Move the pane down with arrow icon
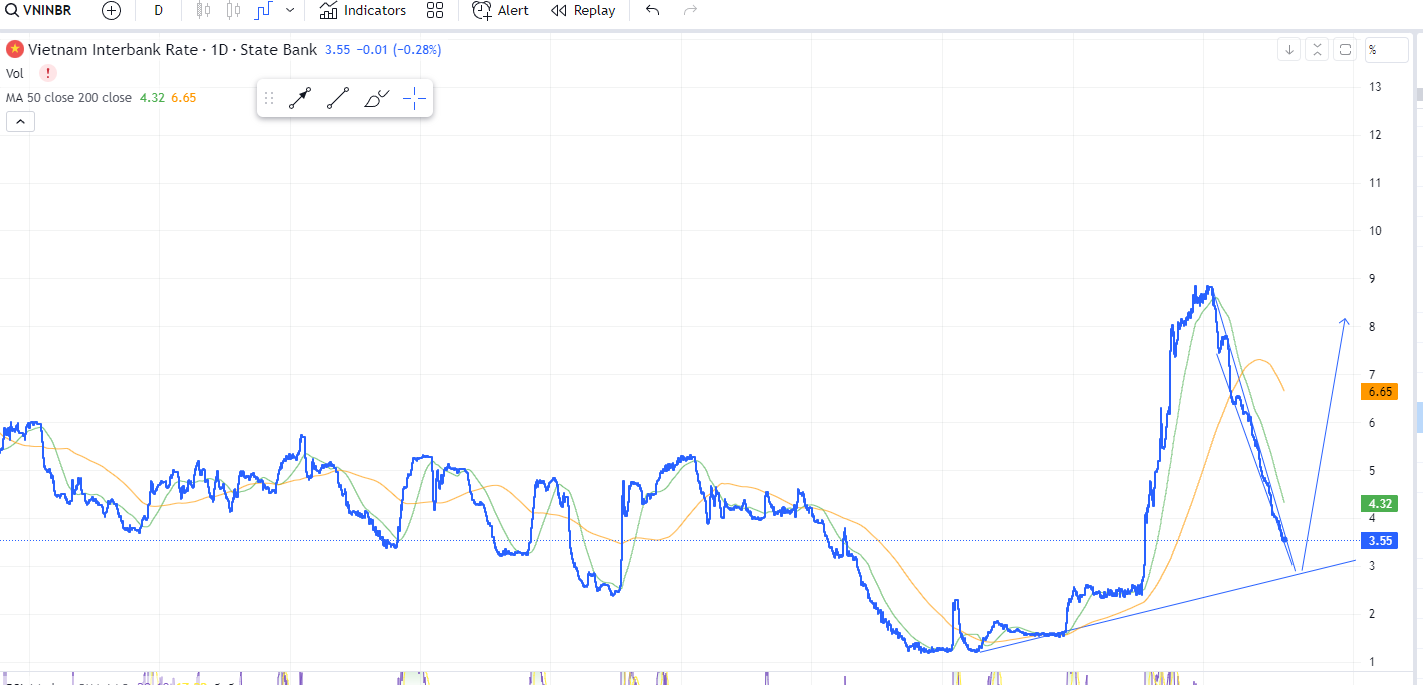The width and height of the screenshot is (1423, 685). point(1290,50)
